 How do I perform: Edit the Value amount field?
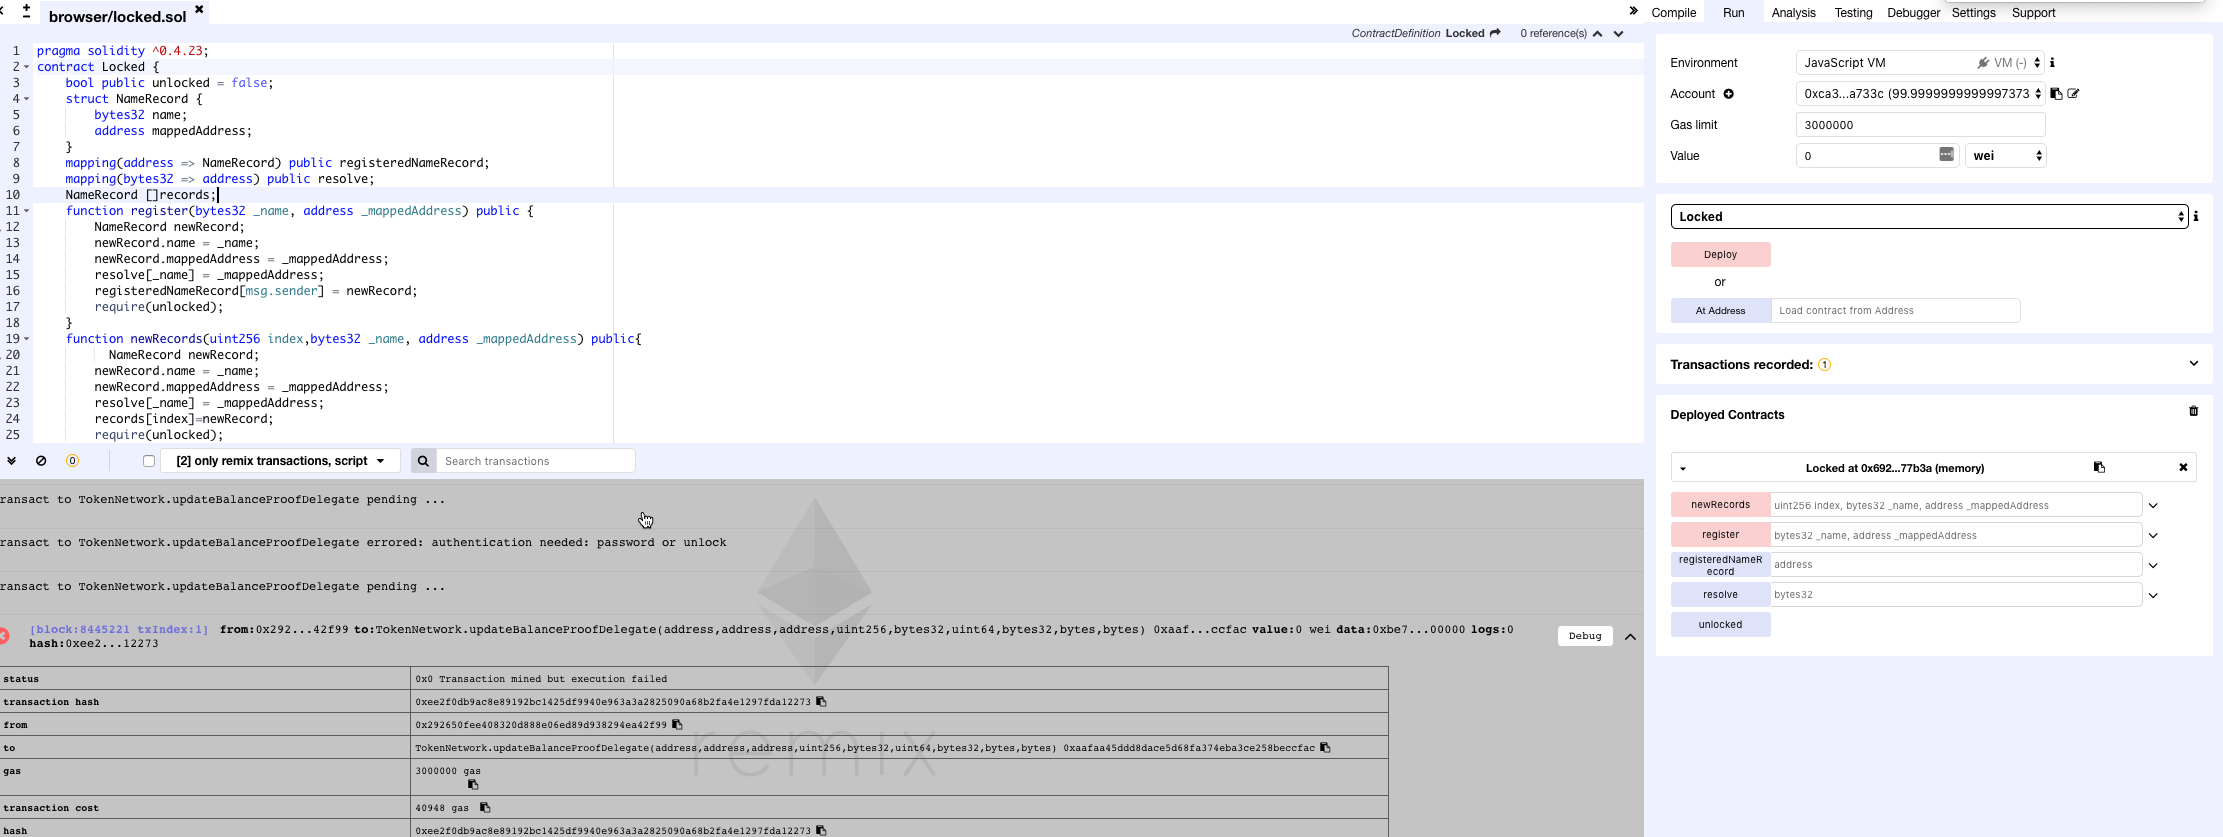click(x=1876, y=155)
